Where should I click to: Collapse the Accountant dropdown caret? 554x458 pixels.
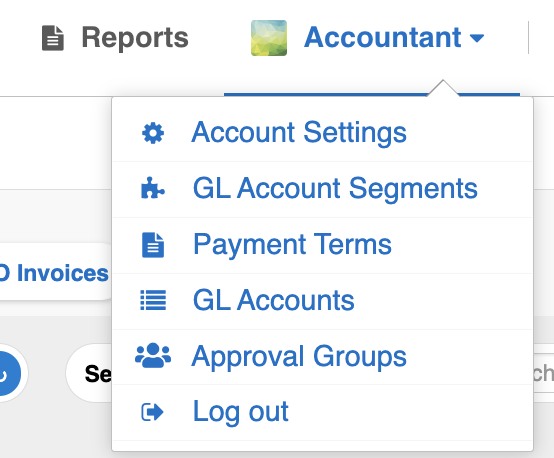click(x=477, y=38)
